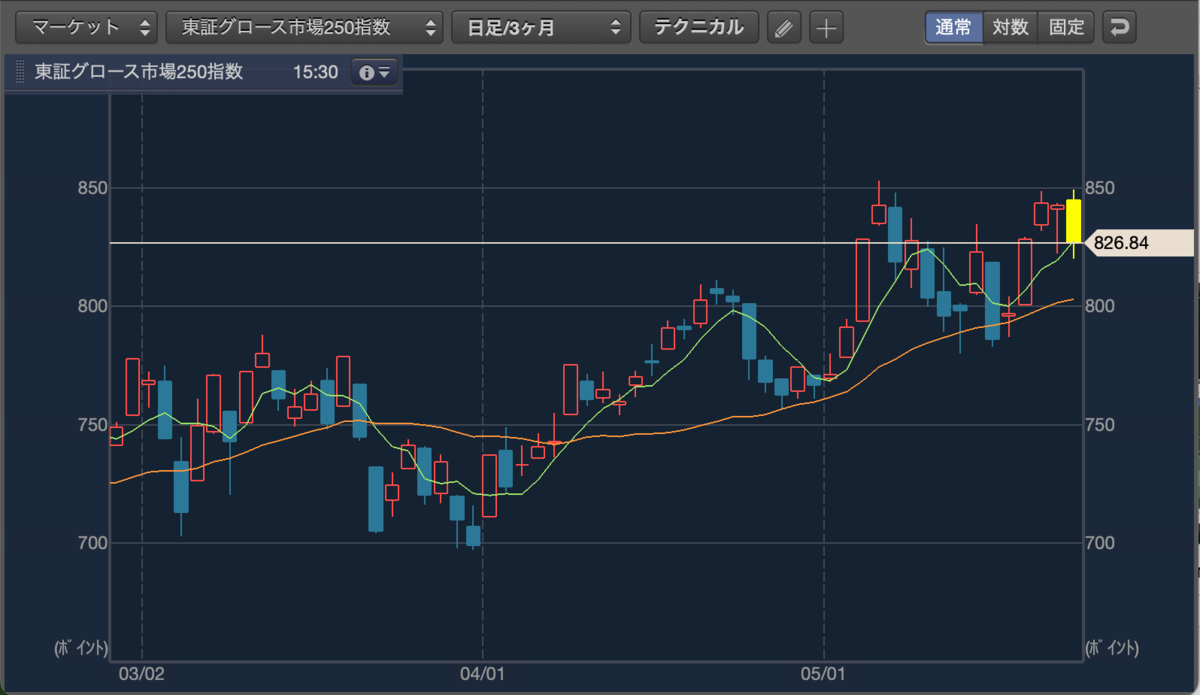Image resolution: width=1200 pixels, height=695 pixels.
Task: Click the yellow latest candlestick
Action: pos(1073,220)
